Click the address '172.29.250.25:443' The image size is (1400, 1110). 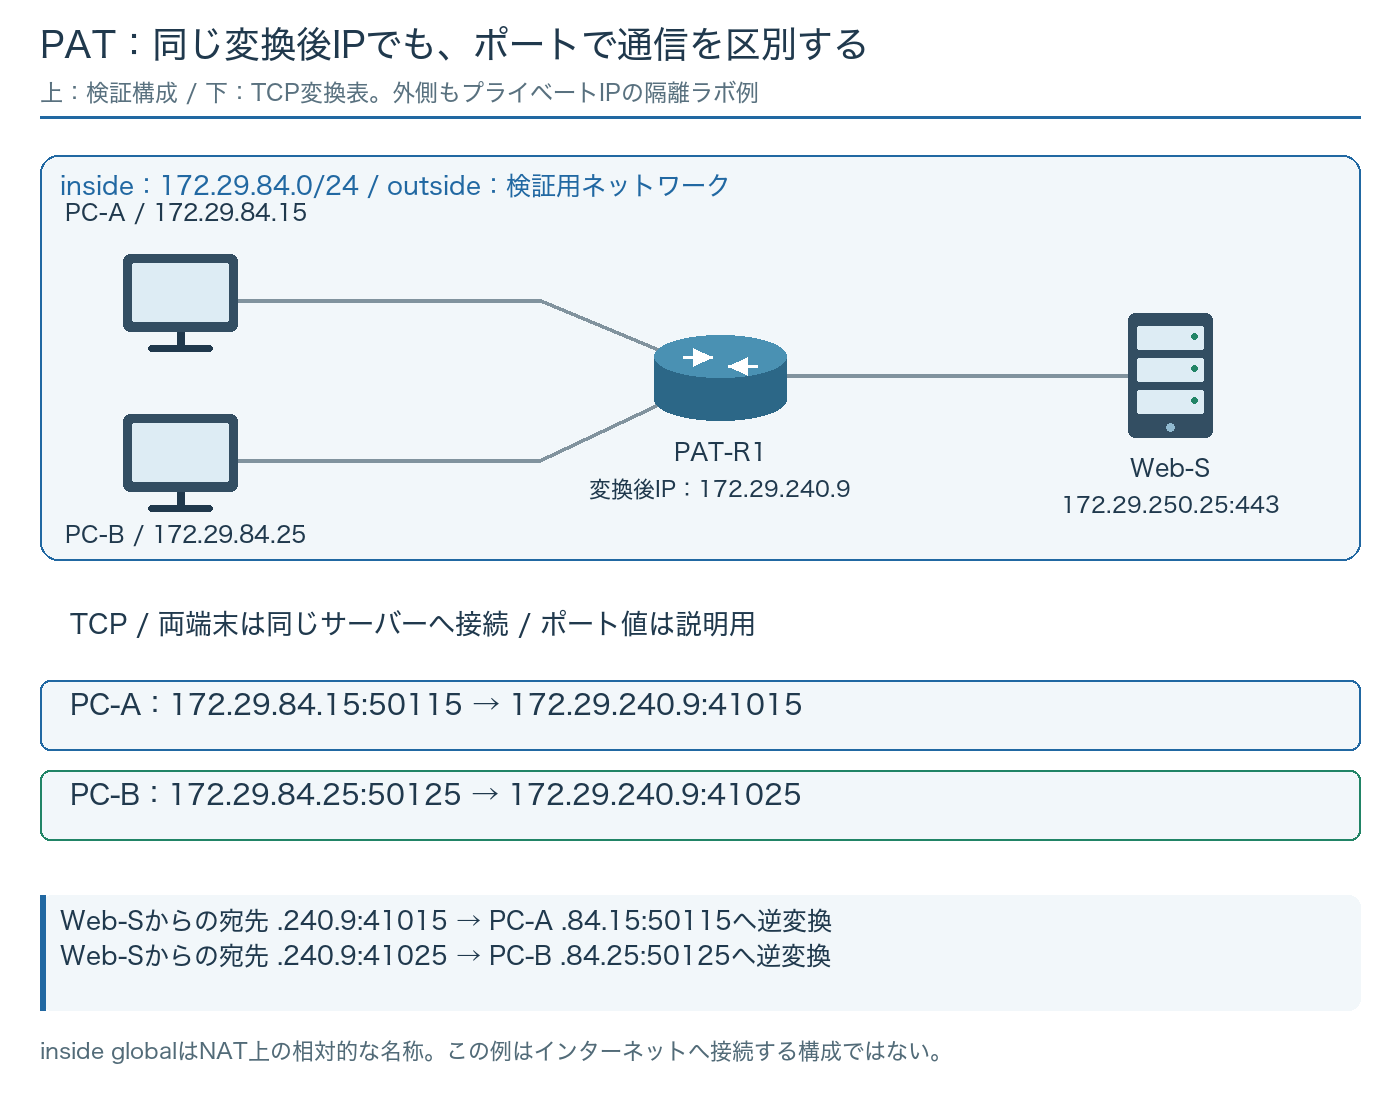coord(1170,505)
